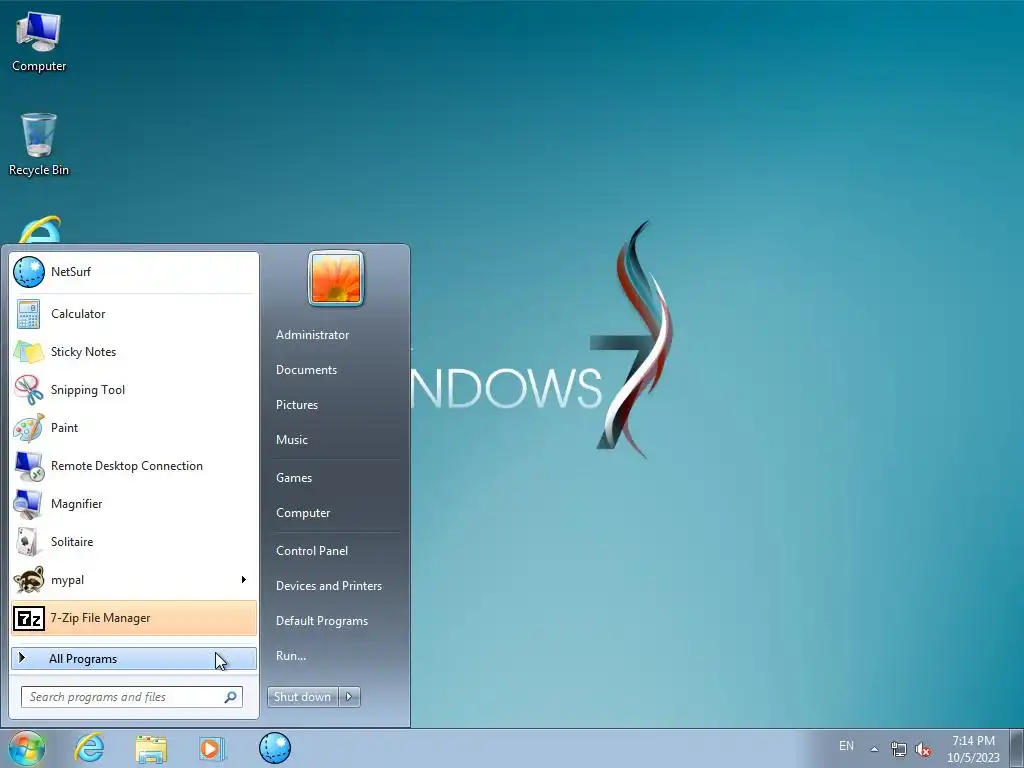This screenshot has width=1024, height=768.
Task: Click the search magnifier icon
Action: pyautogui.click(x=230, y=697)
